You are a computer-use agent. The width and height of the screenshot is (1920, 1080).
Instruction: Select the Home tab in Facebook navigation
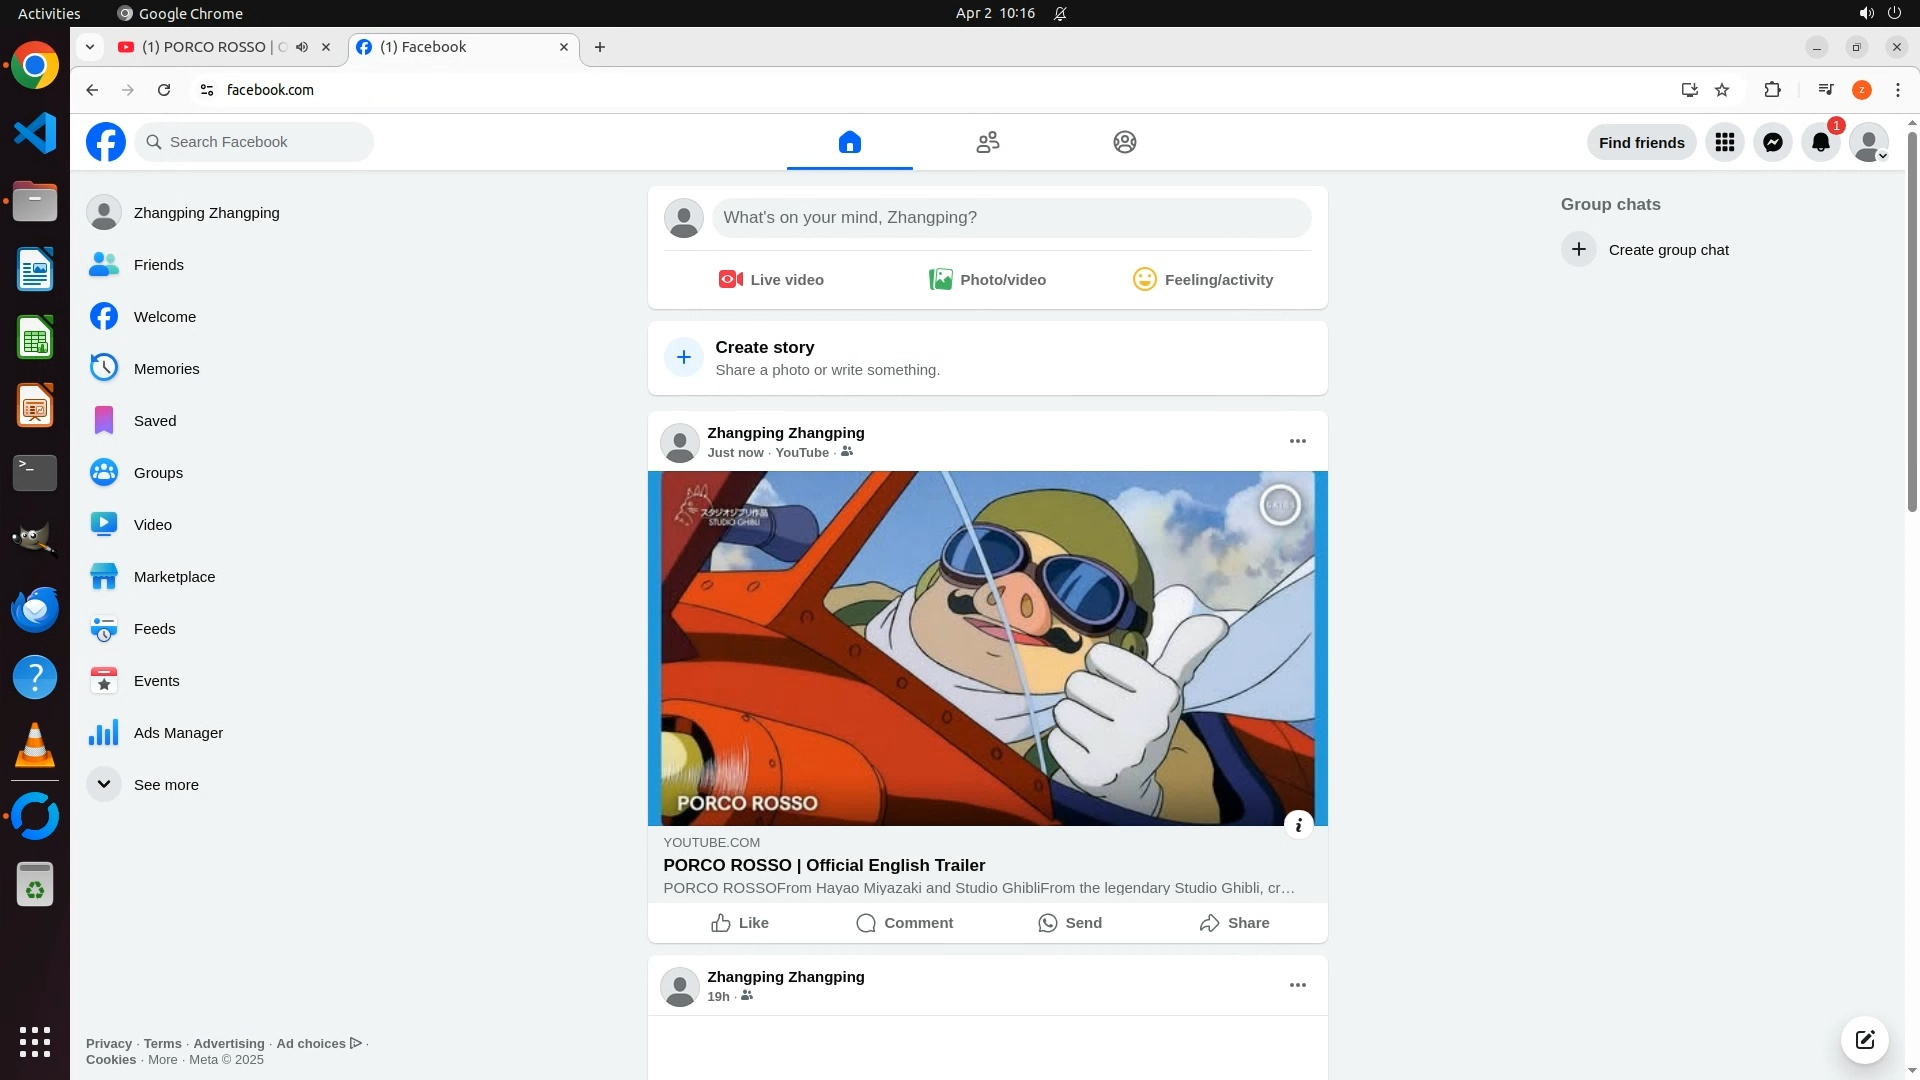849,142
